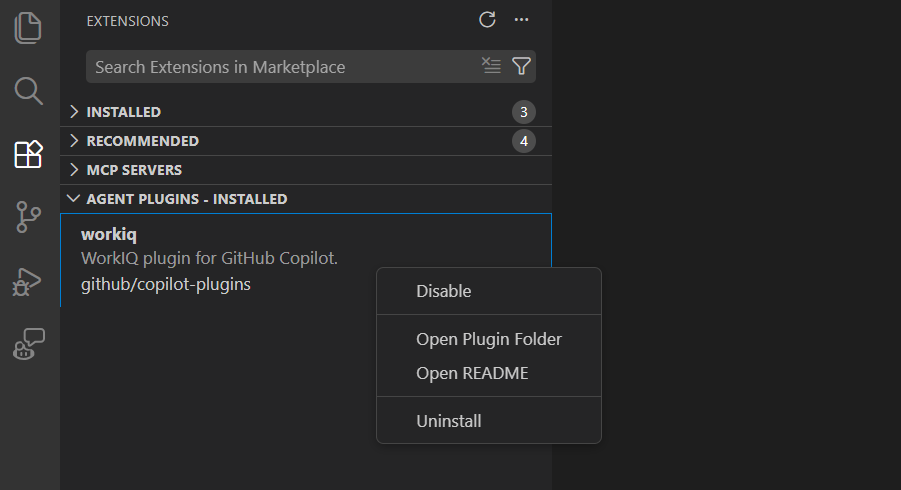Viewport: 901px width, 490px height.
Task: Refresh the extensions list
Action: [x=487, y=20]
